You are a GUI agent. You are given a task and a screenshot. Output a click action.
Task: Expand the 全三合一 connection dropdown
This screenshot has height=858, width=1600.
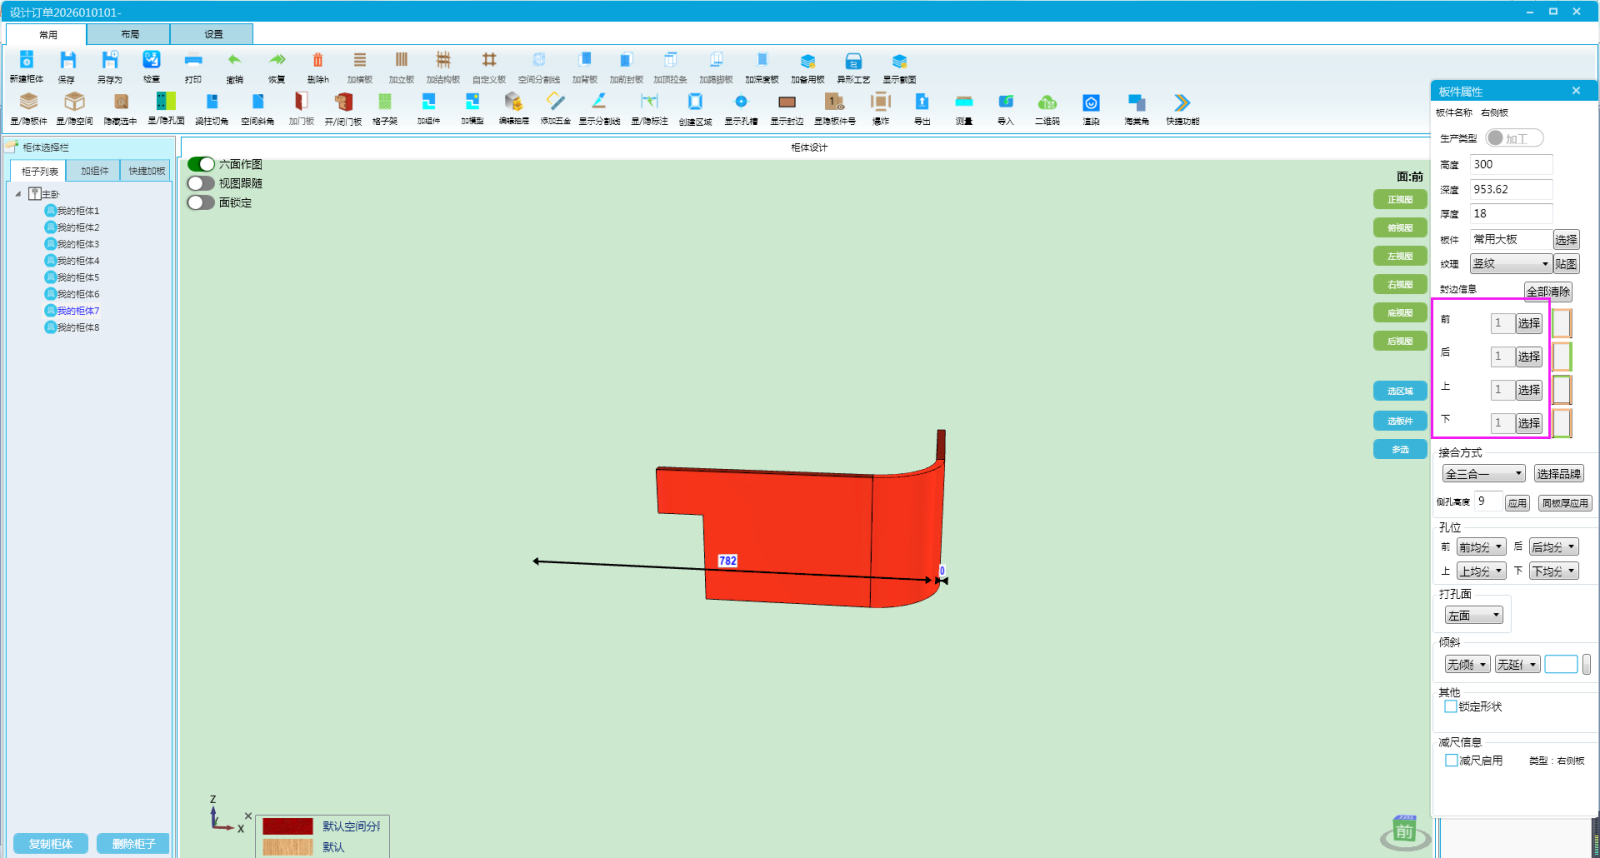[x=1483, y=474]
